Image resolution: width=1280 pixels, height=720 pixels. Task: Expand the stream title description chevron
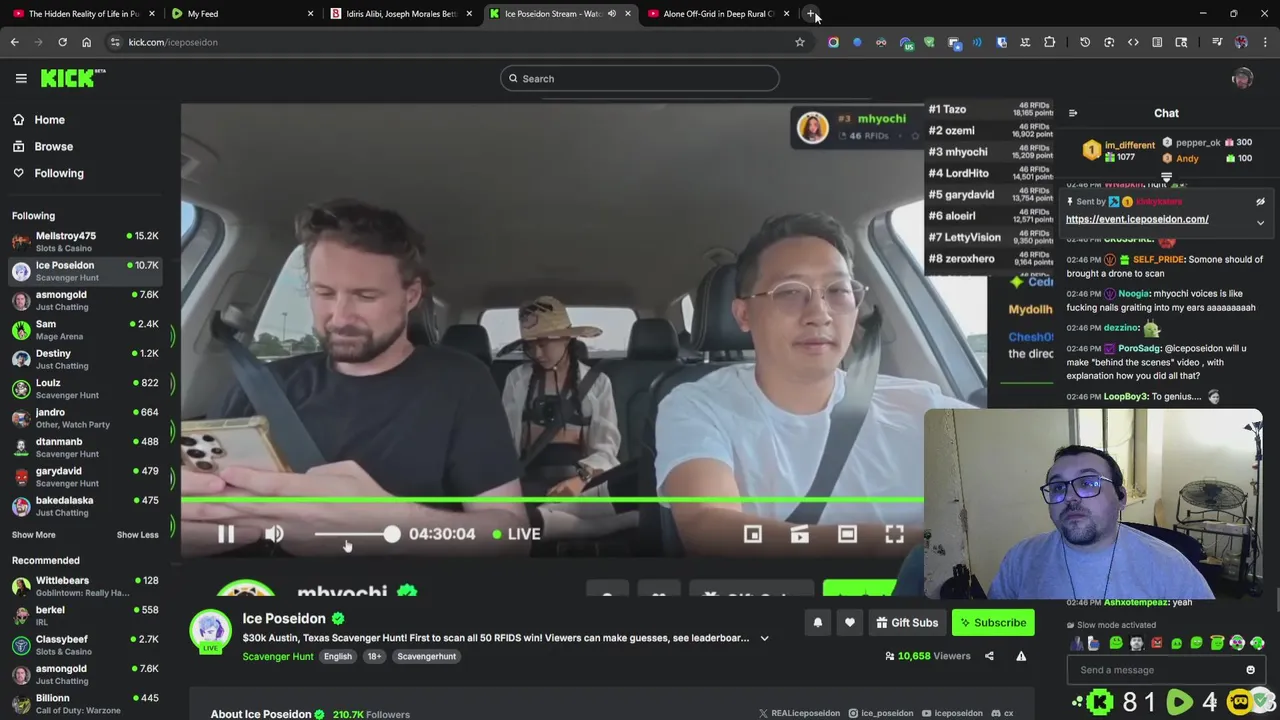click(764, 638)
